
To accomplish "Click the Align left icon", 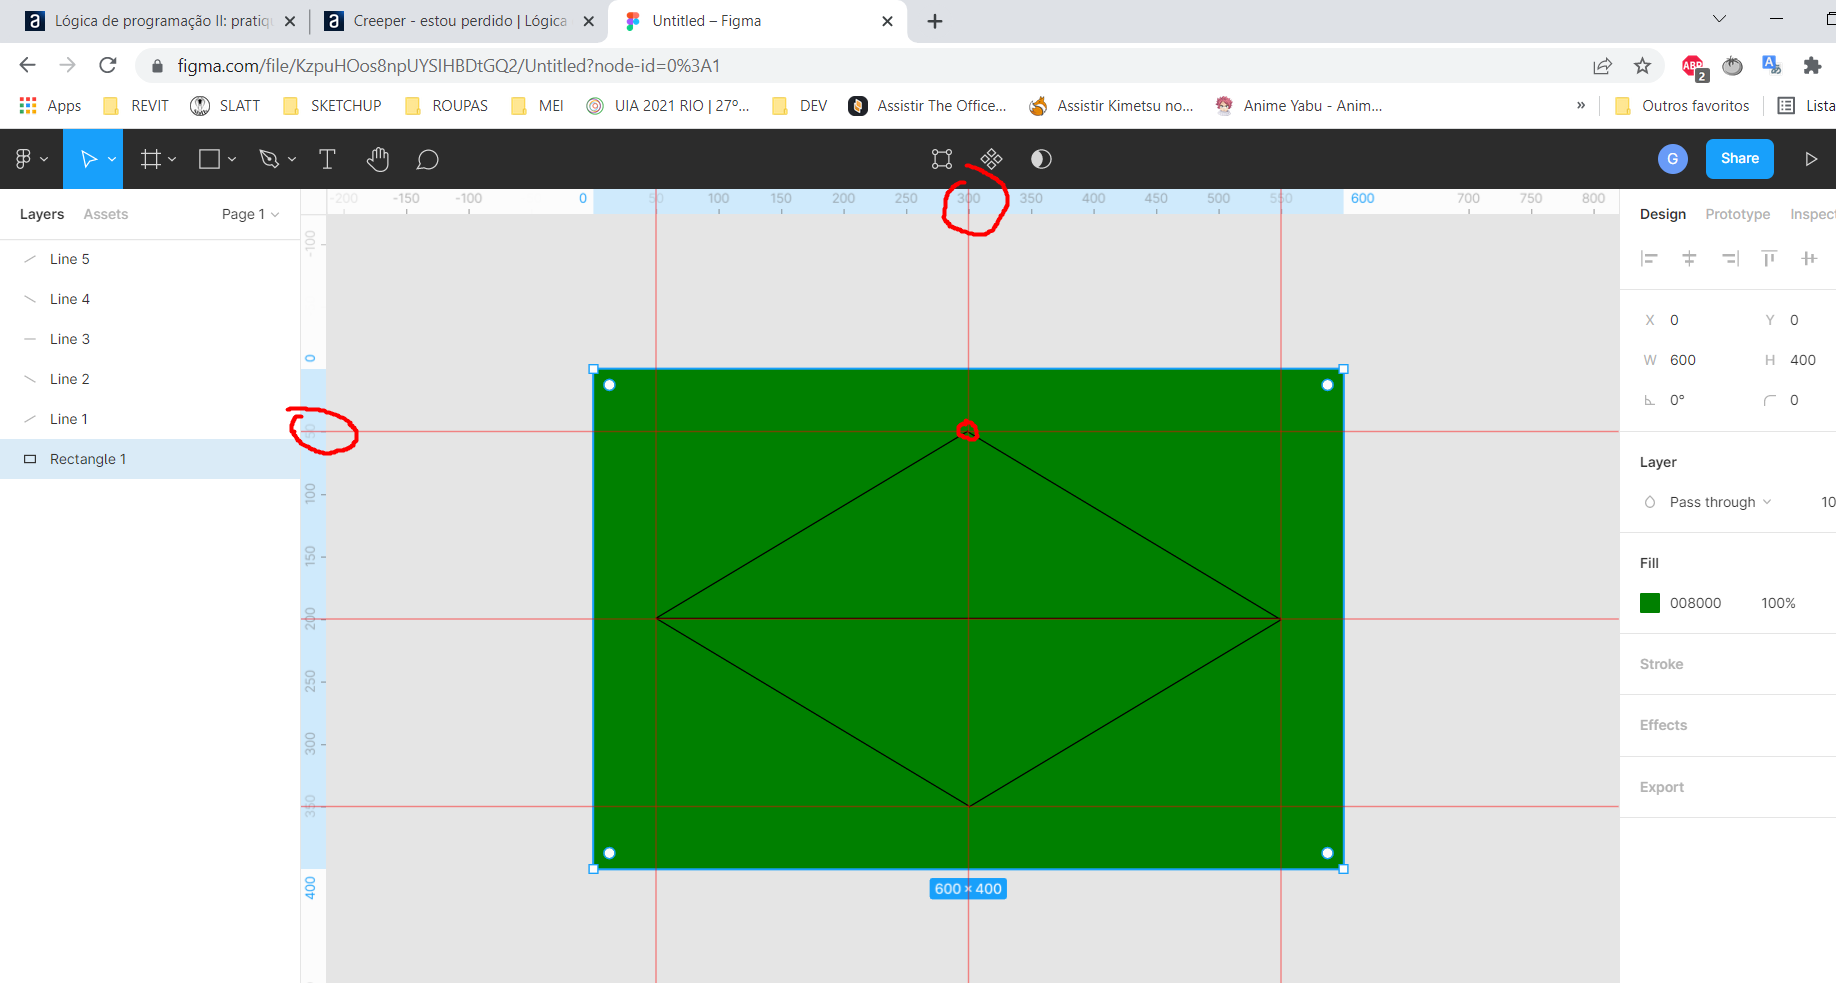I will pos(1649,259).
